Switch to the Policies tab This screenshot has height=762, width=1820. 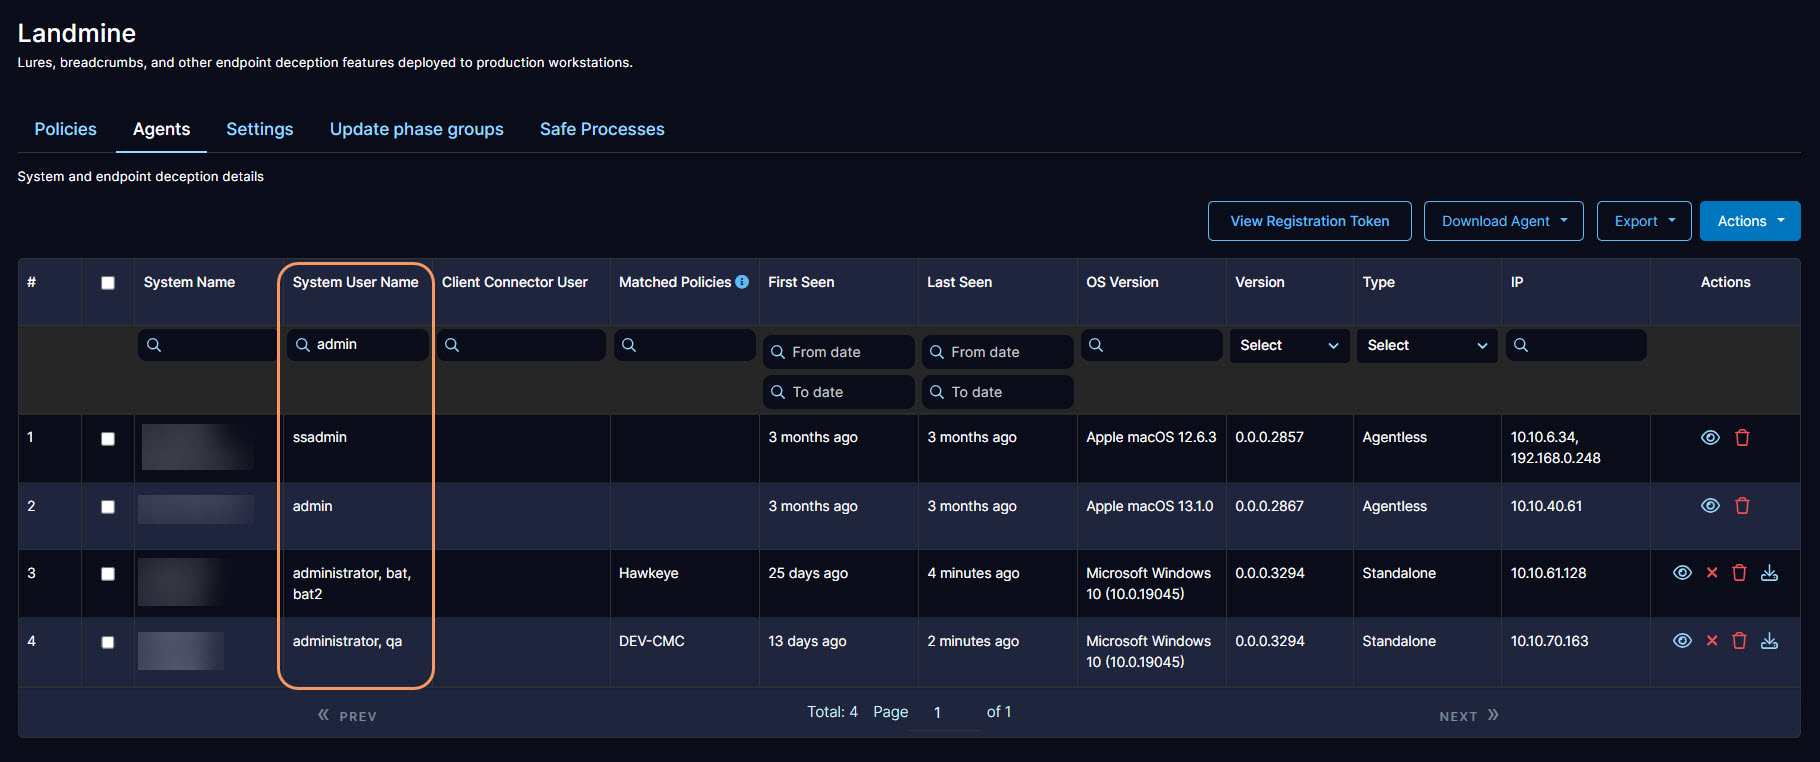(x=66, y=129)
